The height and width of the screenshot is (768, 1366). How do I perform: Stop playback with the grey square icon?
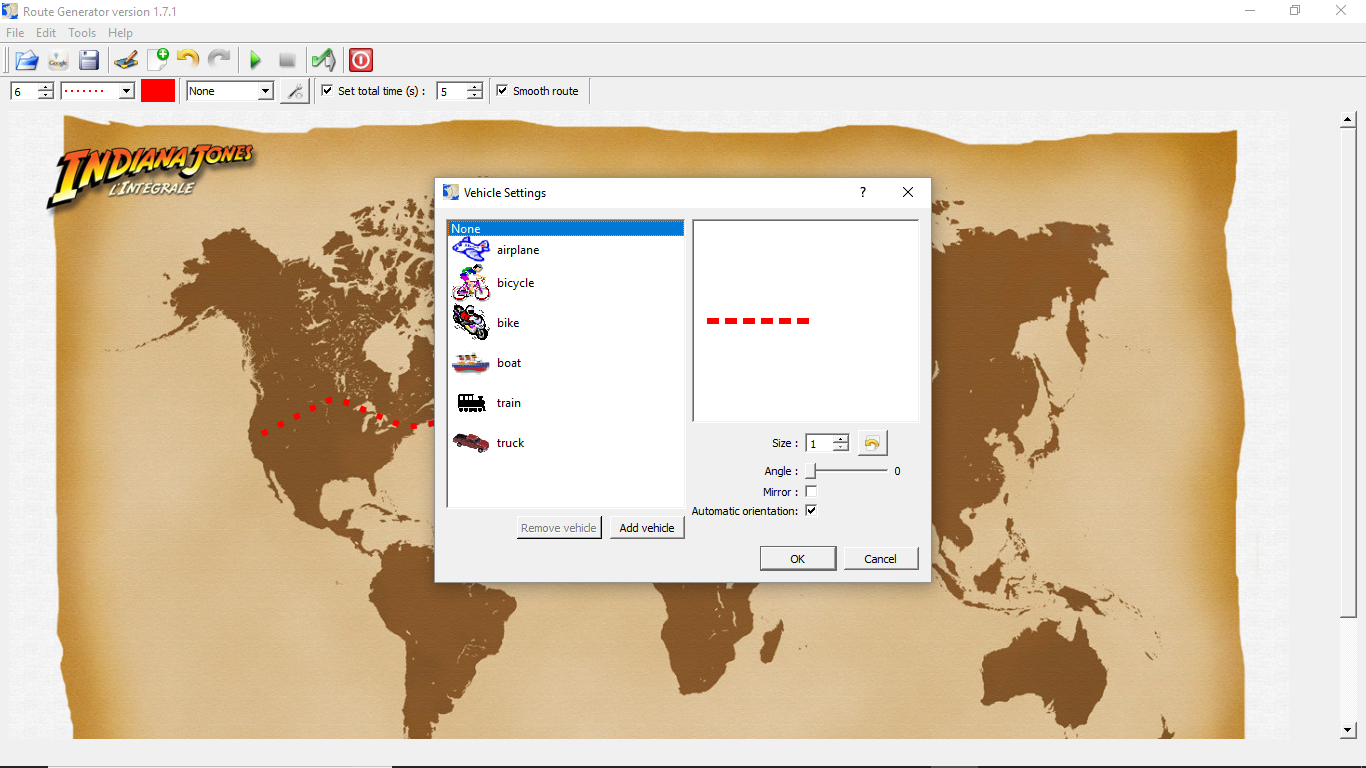(287, 60)
